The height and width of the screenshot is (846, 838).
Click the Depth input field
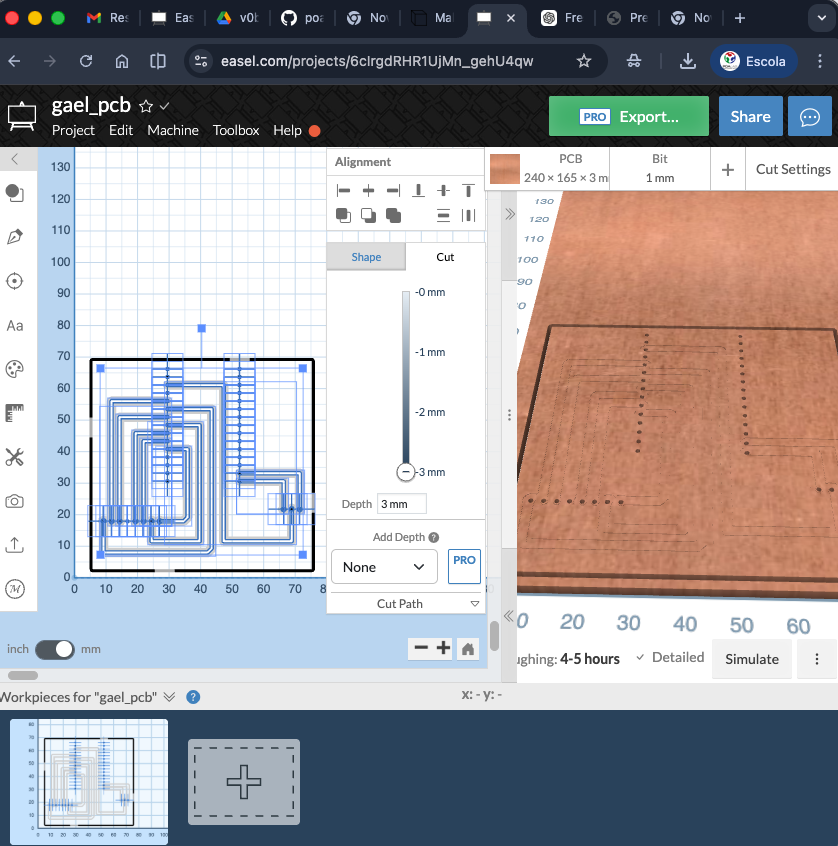401,504
